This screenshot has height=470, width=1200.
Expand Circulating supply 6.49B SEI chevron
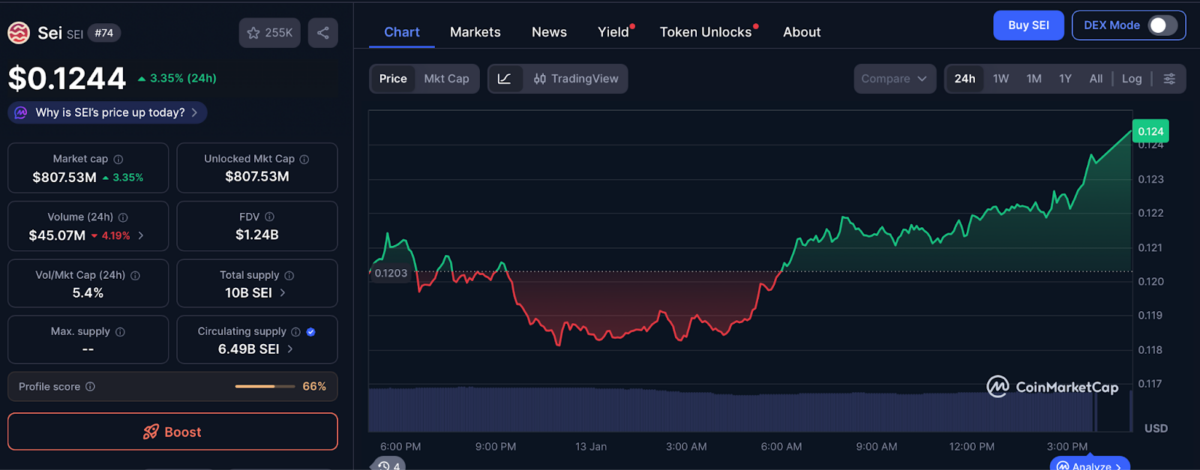[291, 349]
